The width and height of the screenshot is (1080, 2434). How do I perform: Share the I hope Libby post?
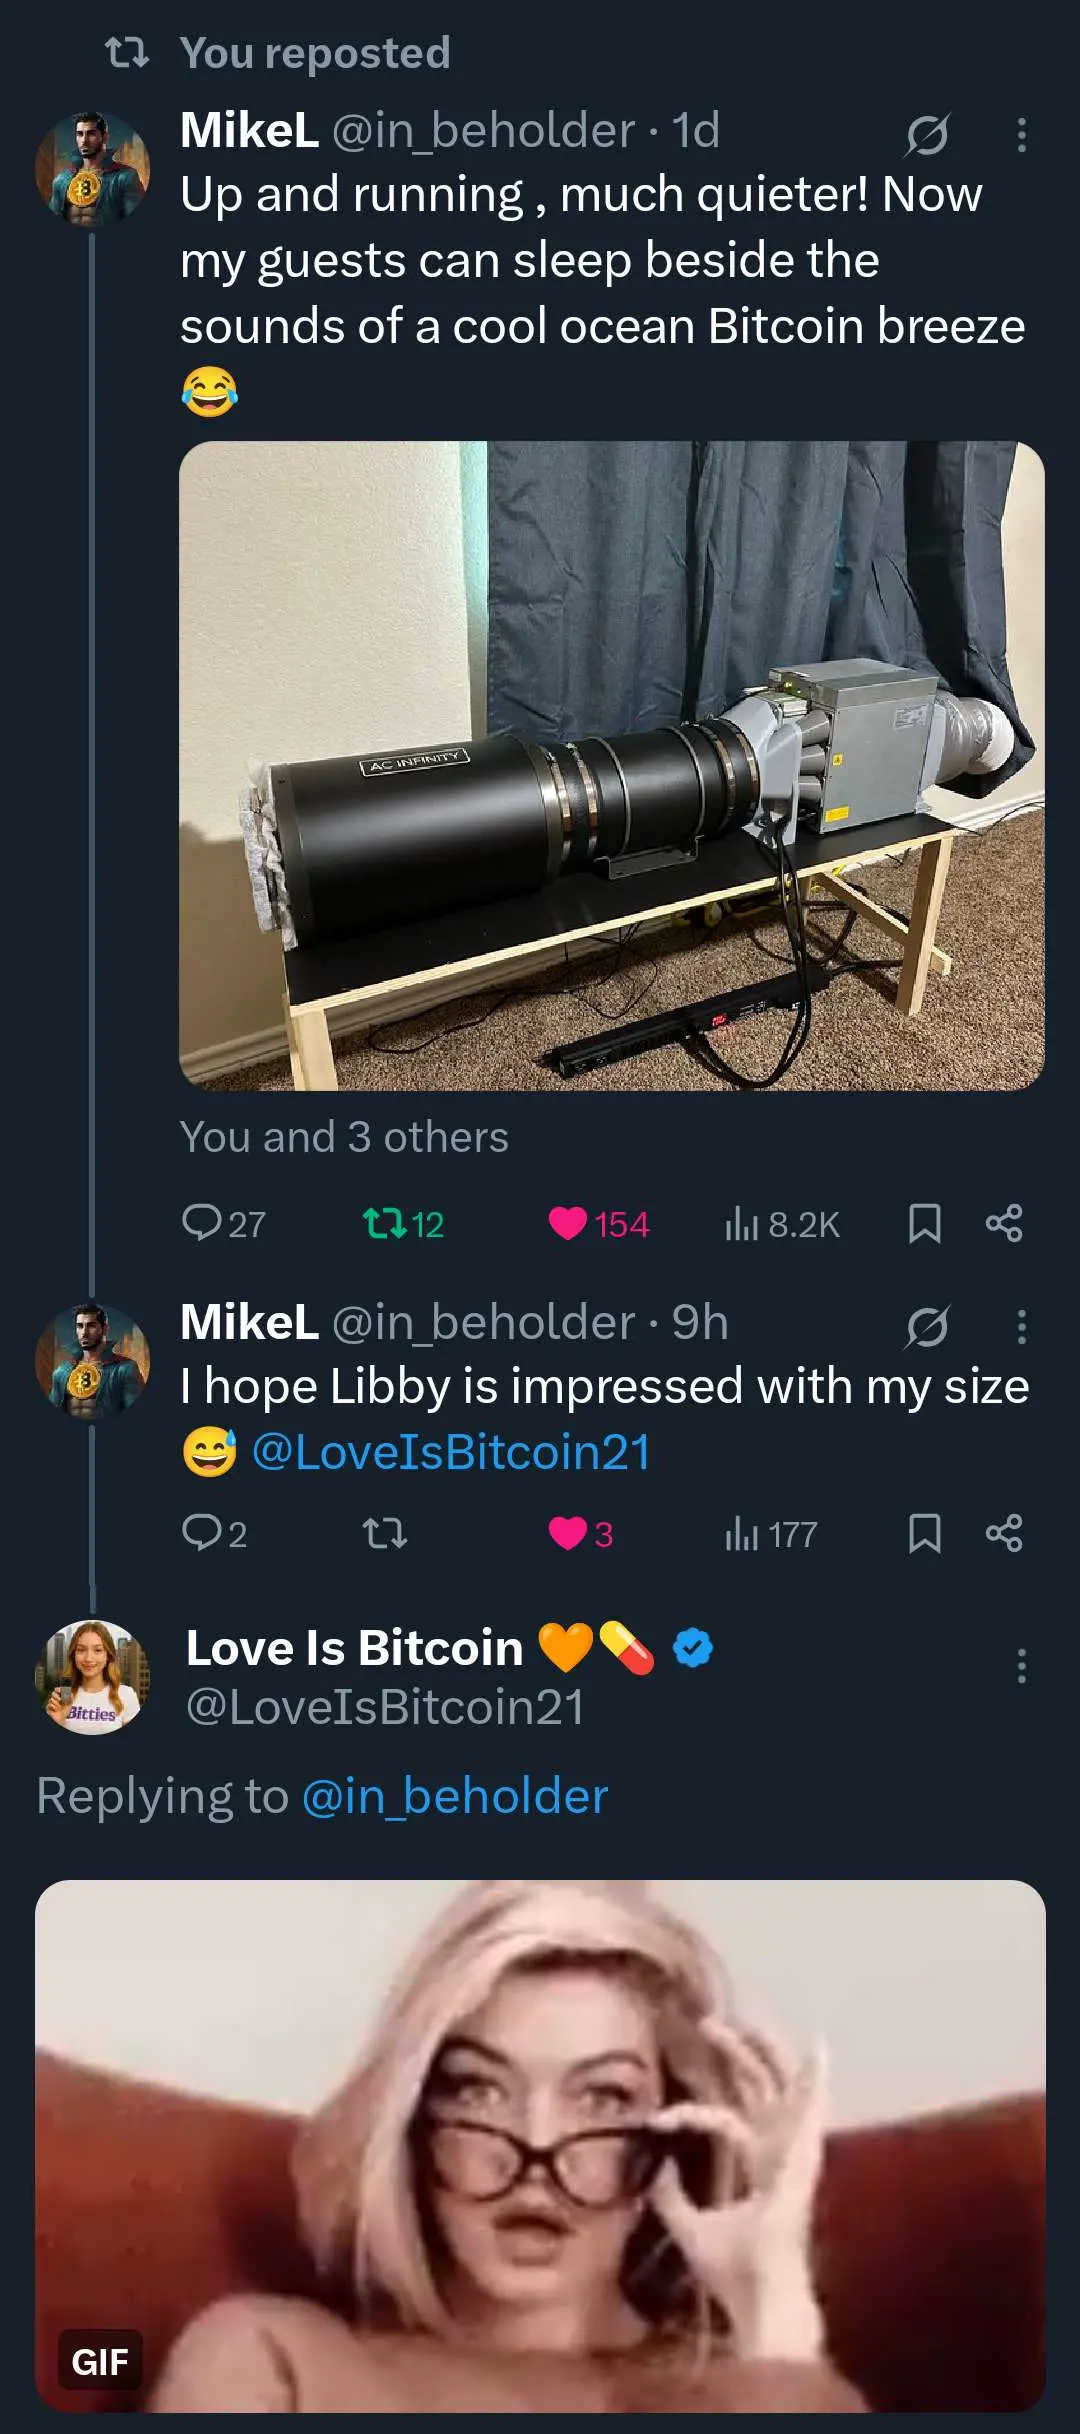[x=1004, y=1533]
